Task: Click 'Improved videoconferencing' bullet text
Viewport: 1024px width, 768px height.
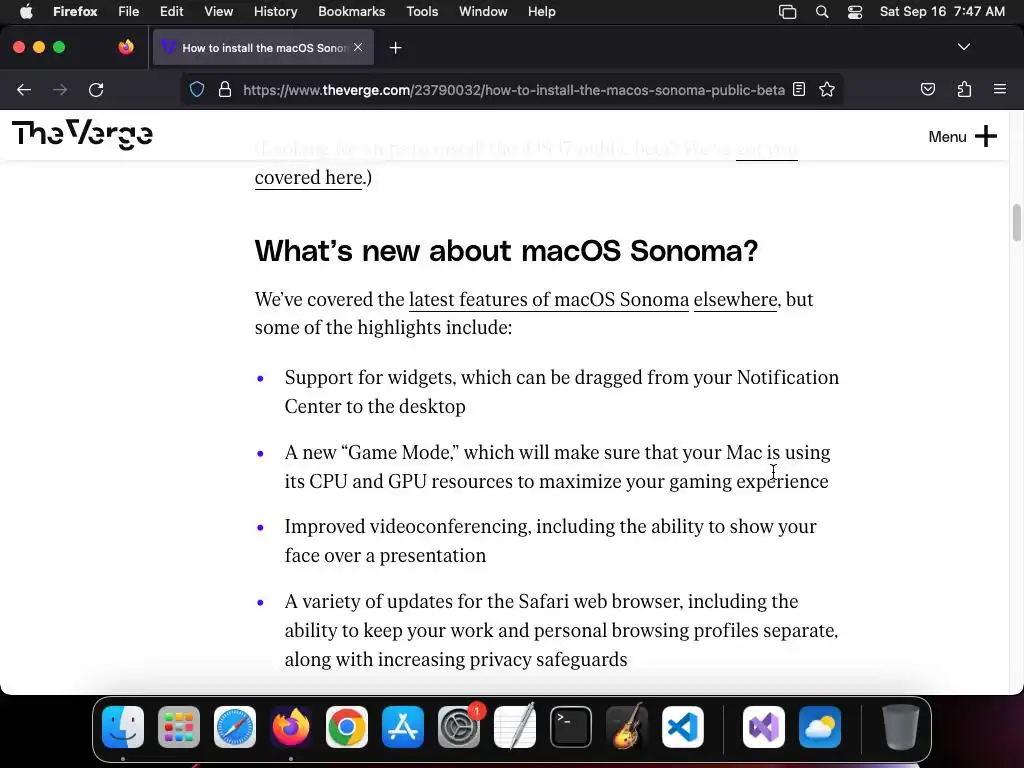Action: [551, 541]
